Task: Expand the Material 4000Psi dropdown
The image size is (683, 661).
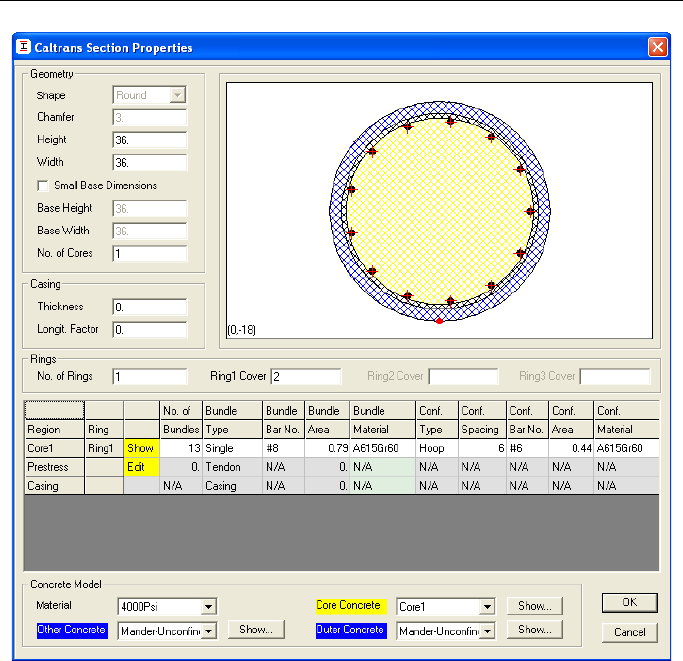Action: (x=208, y=606)
